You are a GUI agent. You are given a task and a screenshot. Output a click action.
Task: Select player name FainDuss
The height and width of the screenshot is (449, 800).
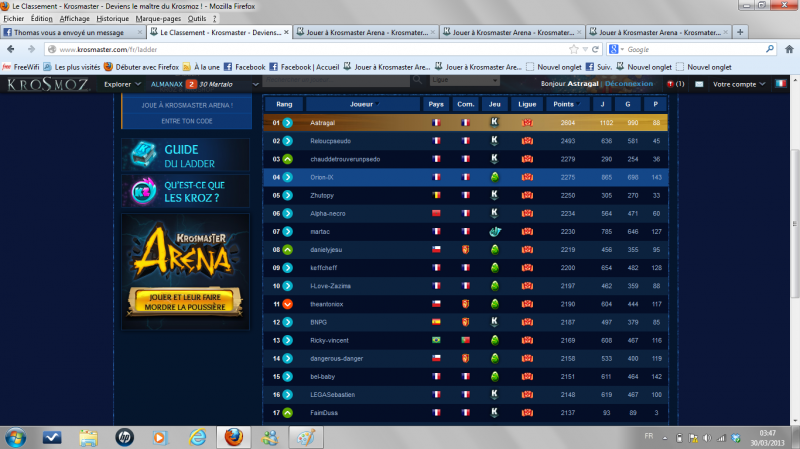tap(324, 413)
